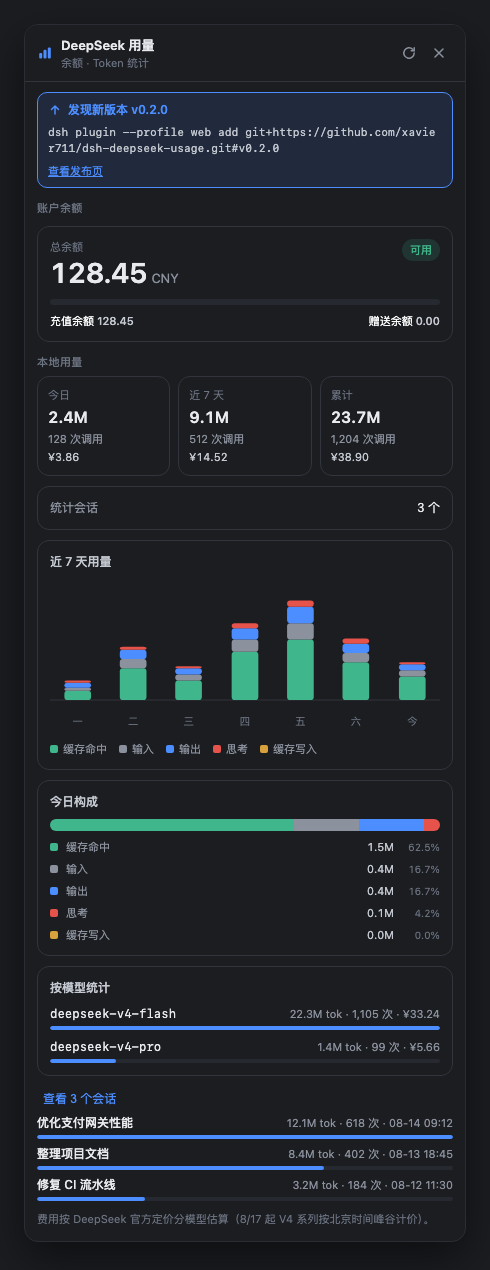Click the 近 7 天用量 chart title
490x1270 pixels.
[x=81, y=562]
